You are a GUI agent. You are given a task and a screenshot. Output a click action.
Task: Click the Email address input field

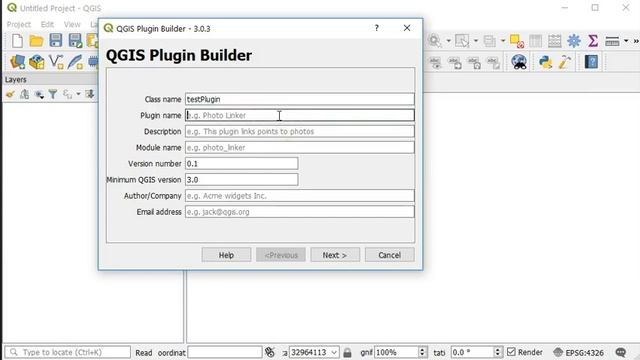click(300, 212)
